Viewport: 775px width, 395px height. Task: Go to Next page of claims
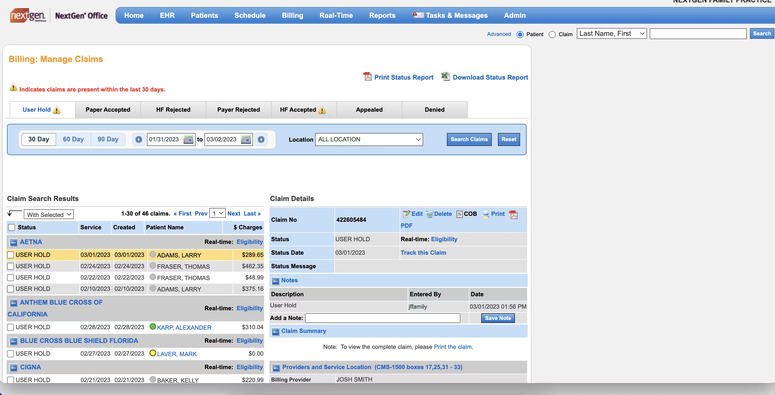coord(234,214)
